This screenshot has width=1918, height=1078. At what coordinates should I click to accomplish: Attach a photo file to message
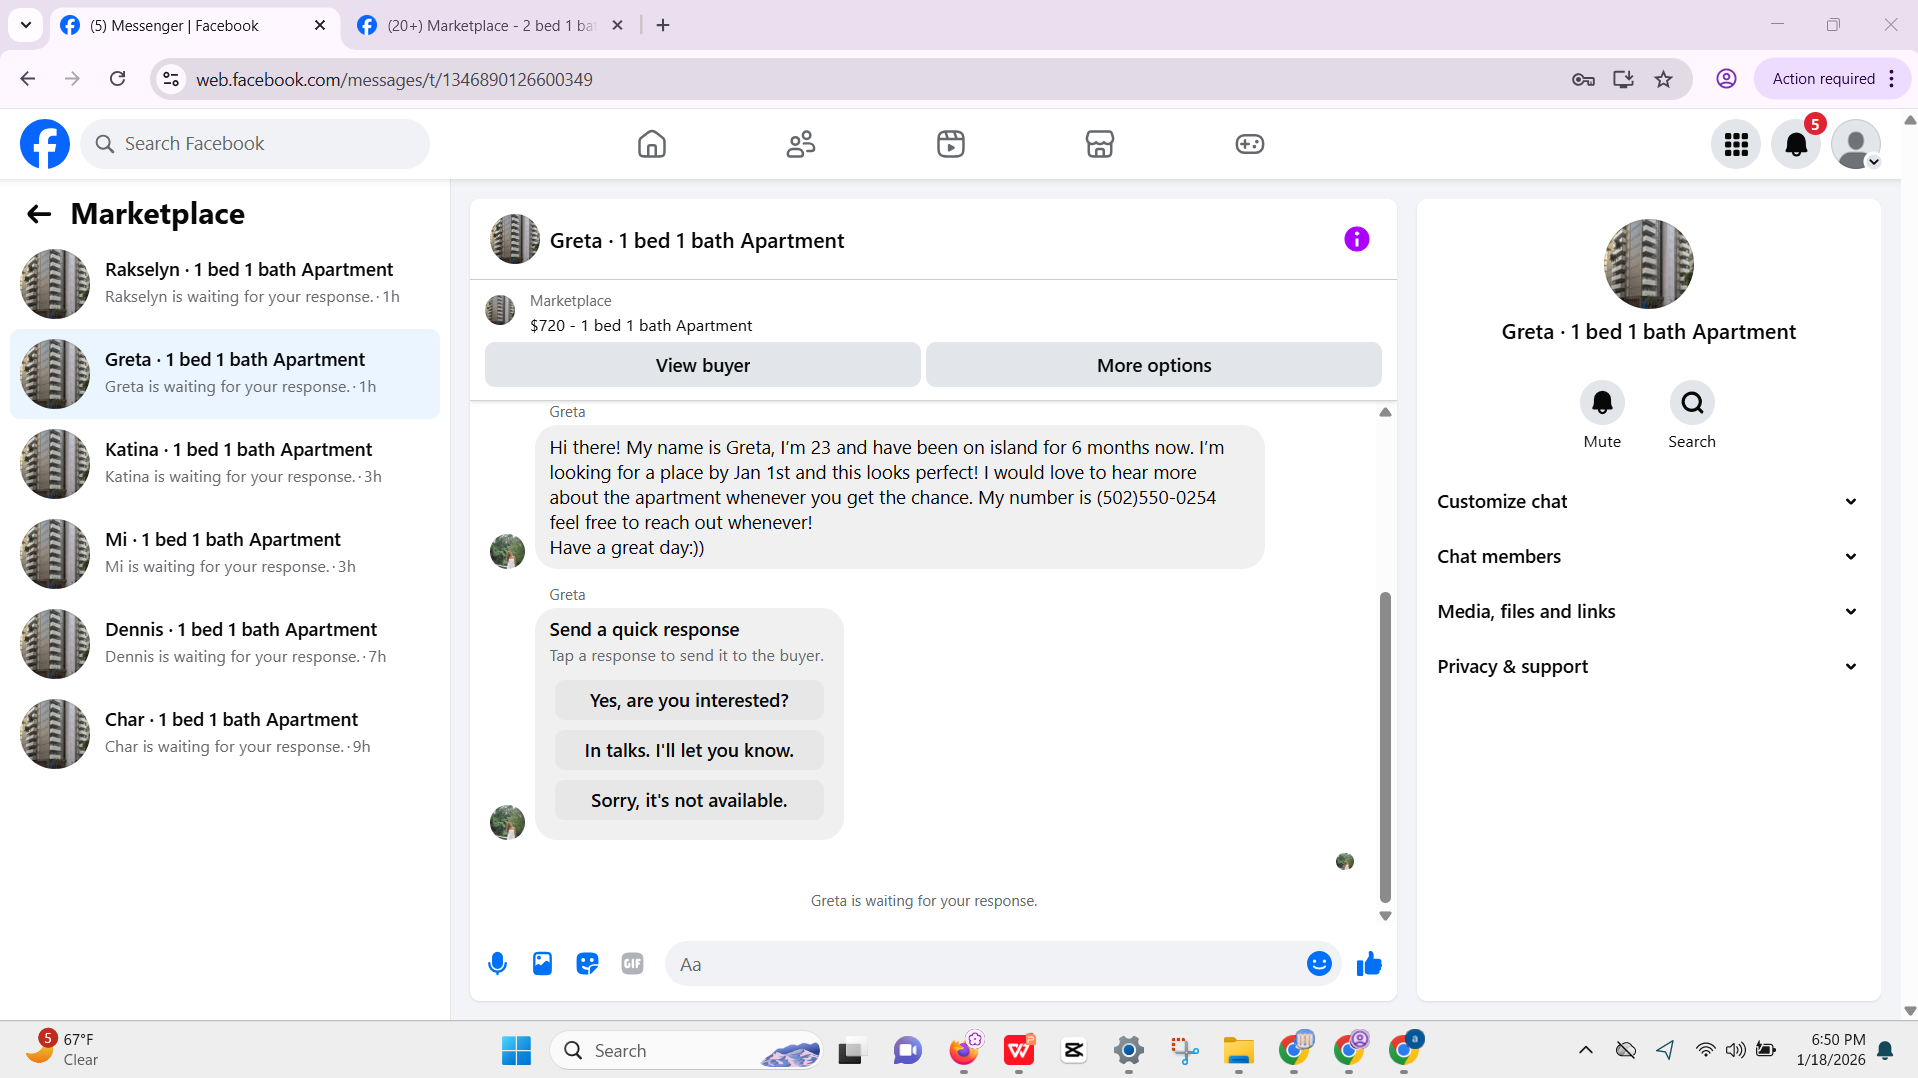point(542,964)
